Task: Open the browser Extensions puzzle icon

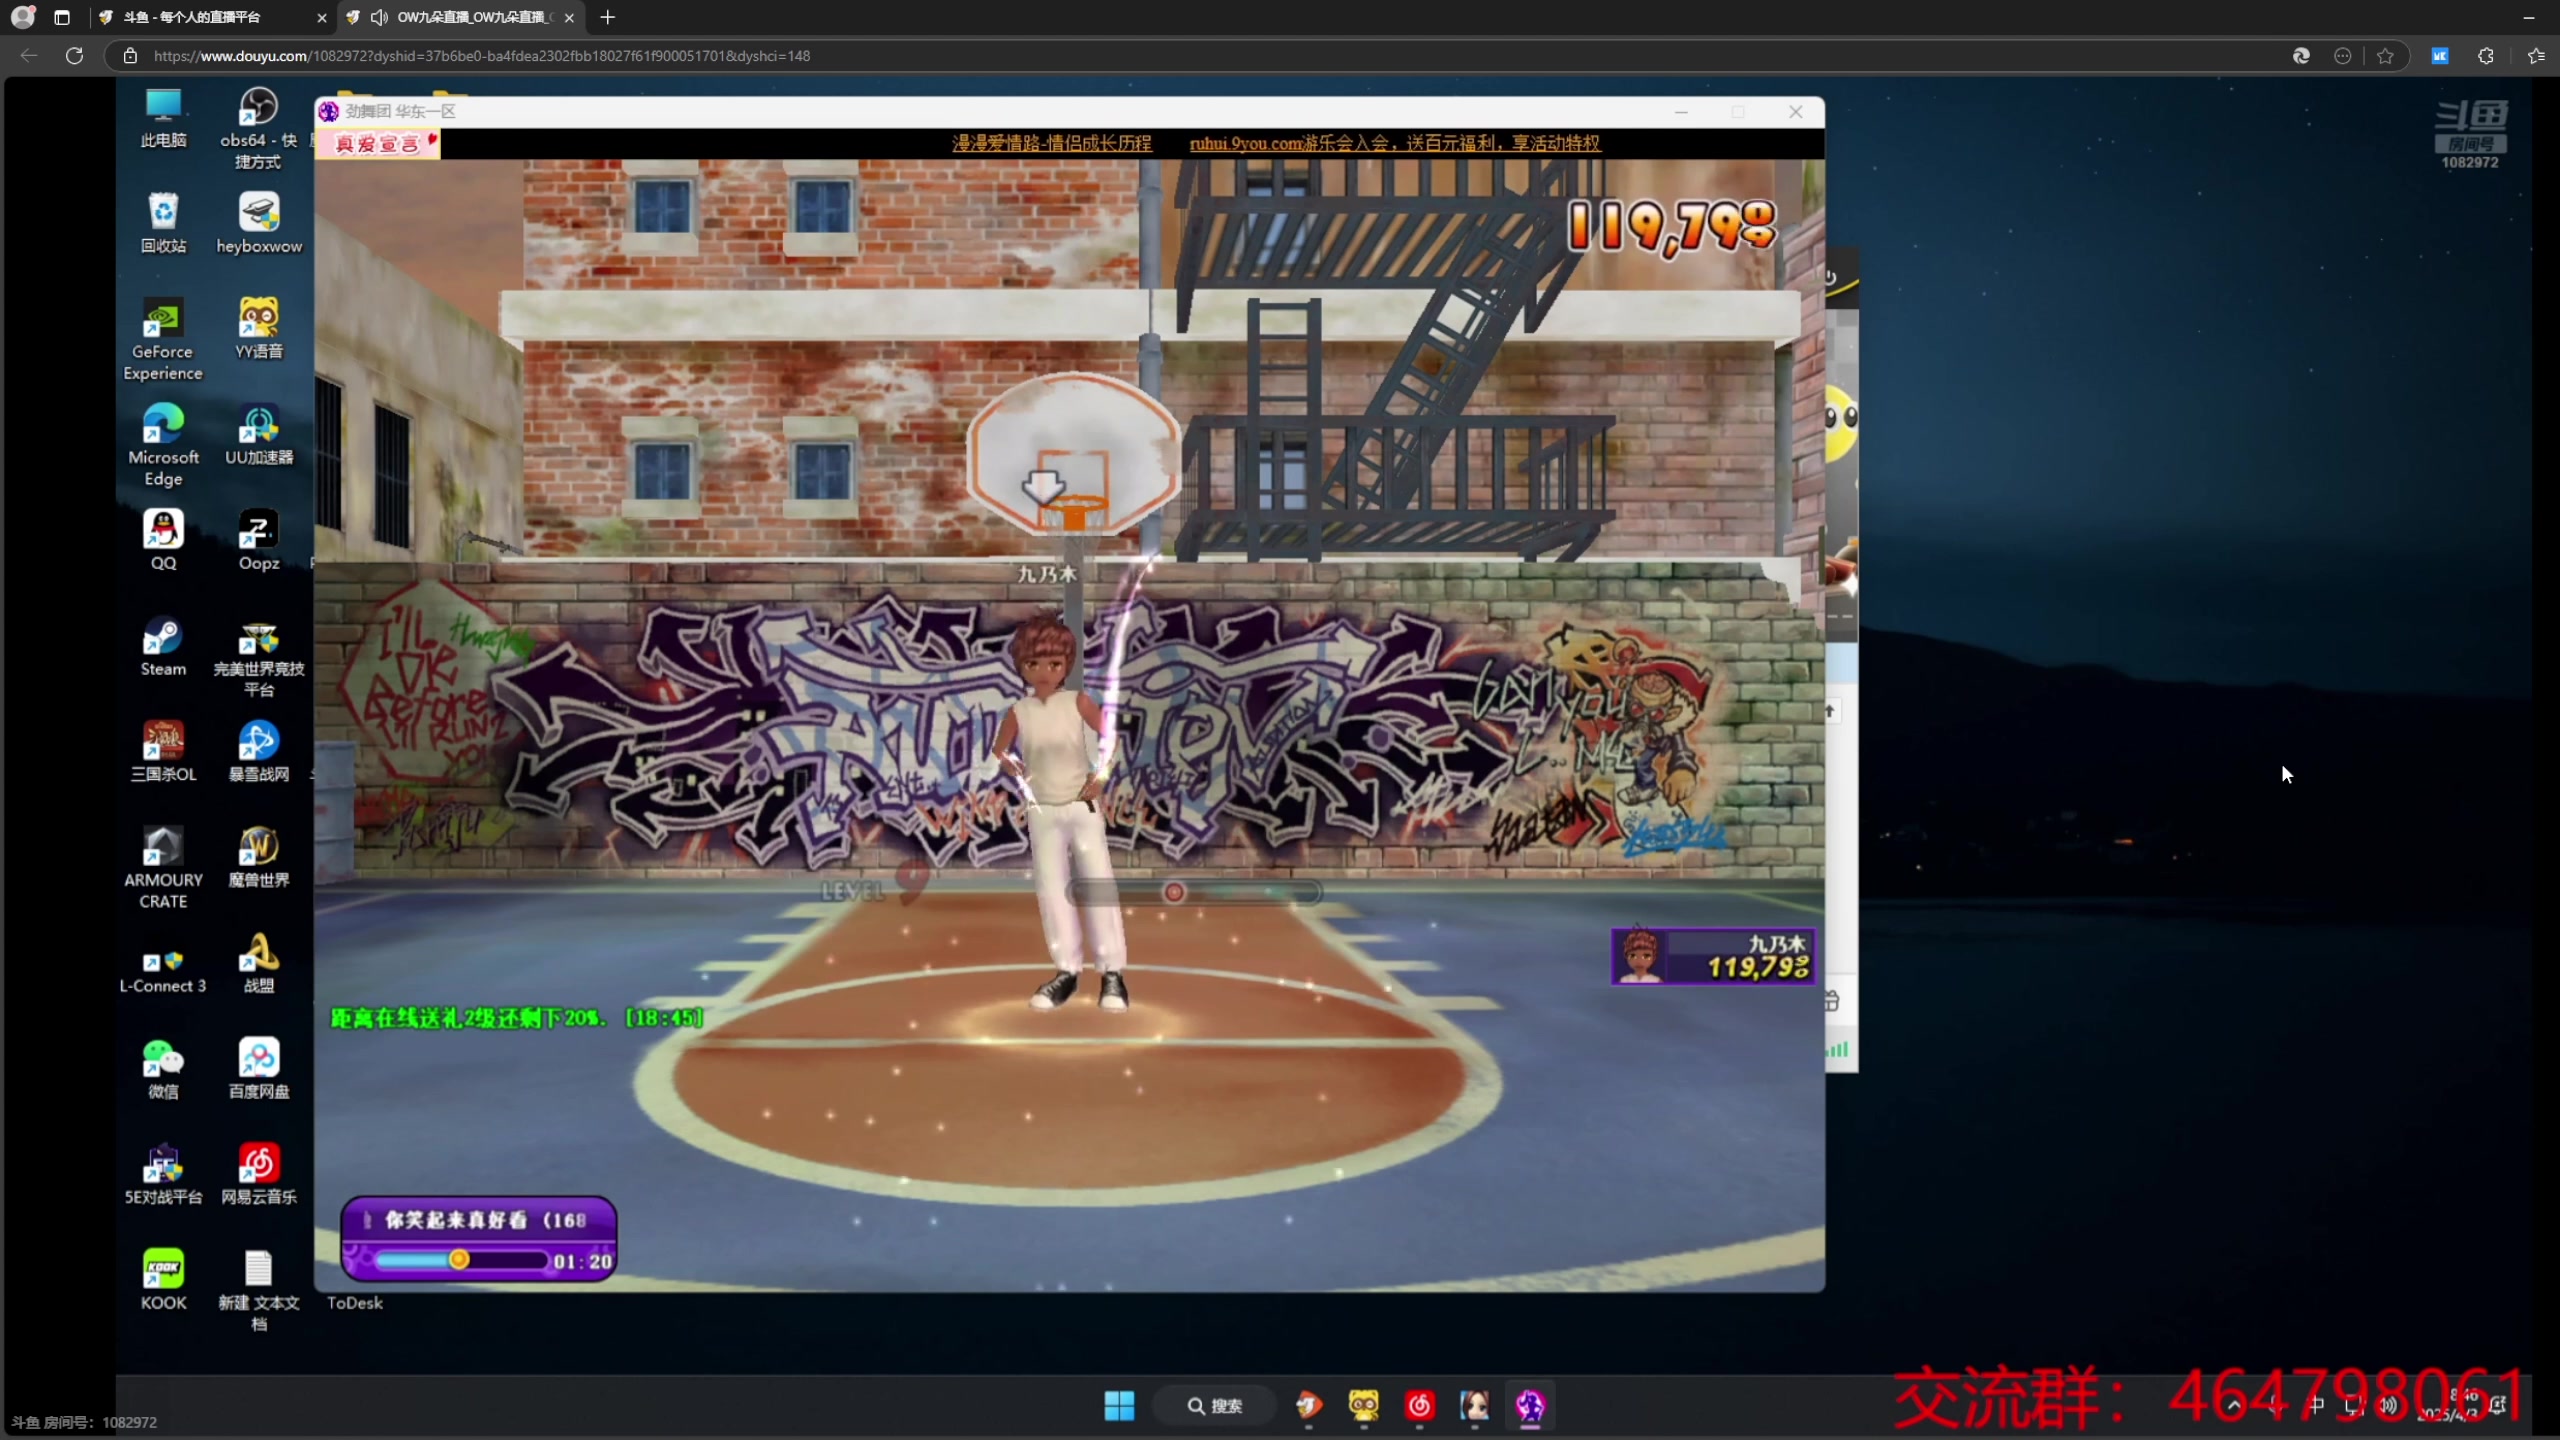Action: 2486,56
